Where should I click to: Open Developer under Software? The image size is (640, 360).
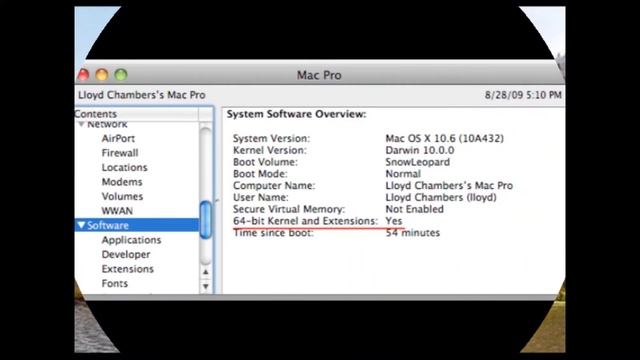click(126, 254)
